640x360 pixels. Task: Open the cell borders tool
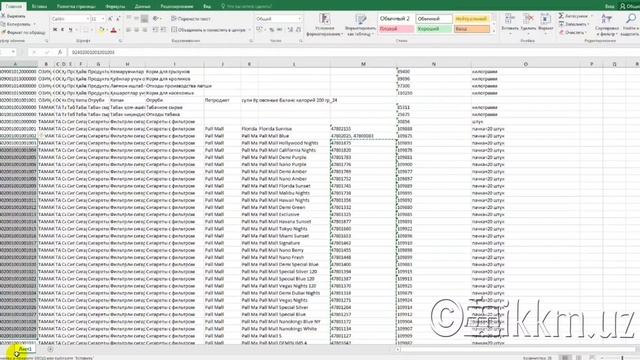click(x=85, y=30)
